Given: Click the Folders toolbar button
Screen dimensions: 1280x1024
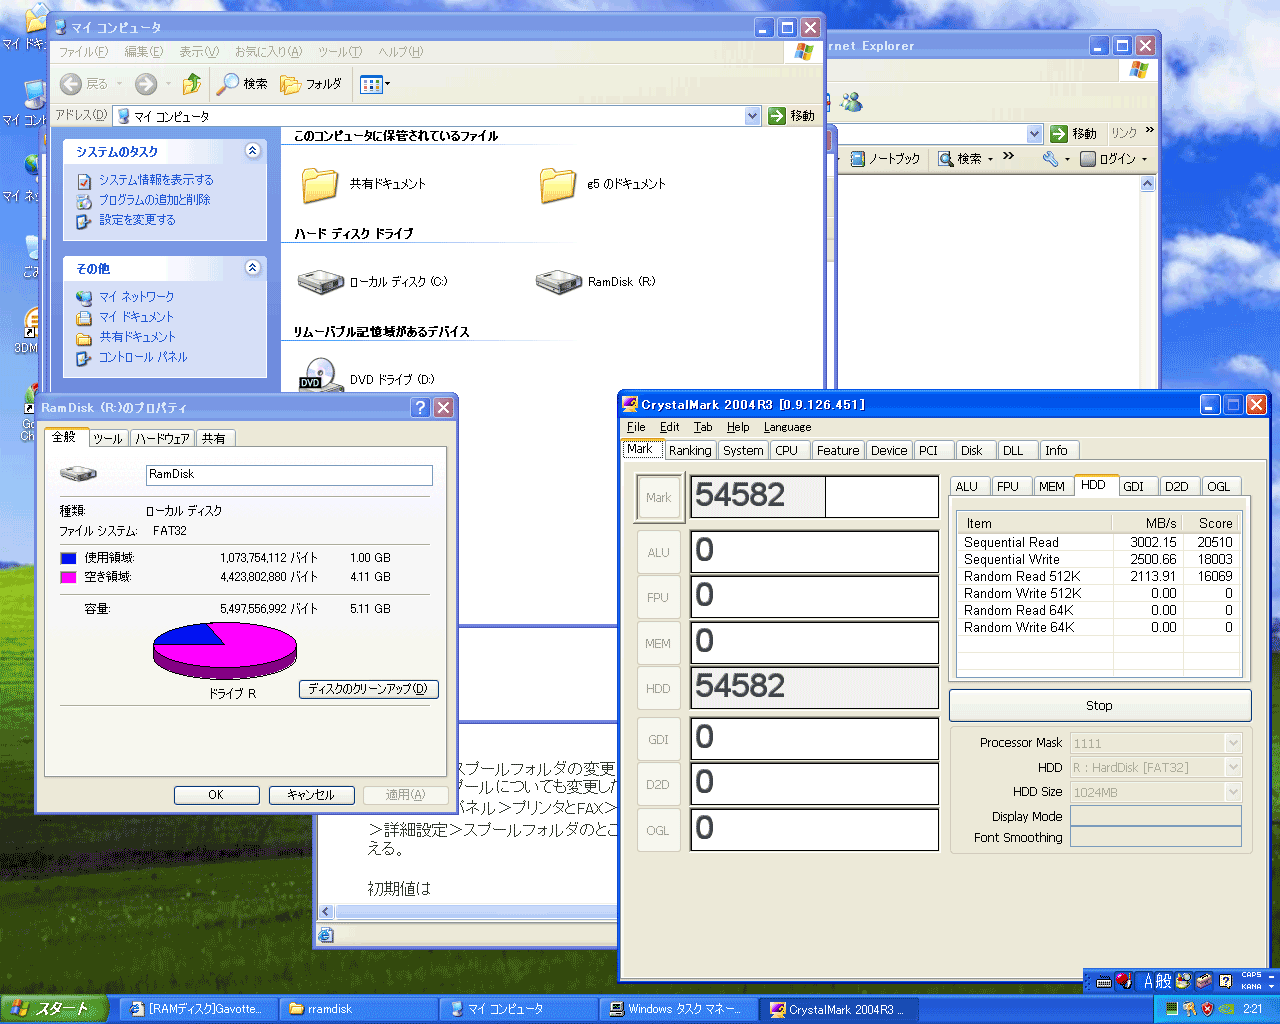Looking at the screenshot, I should (x=311, y=84).
